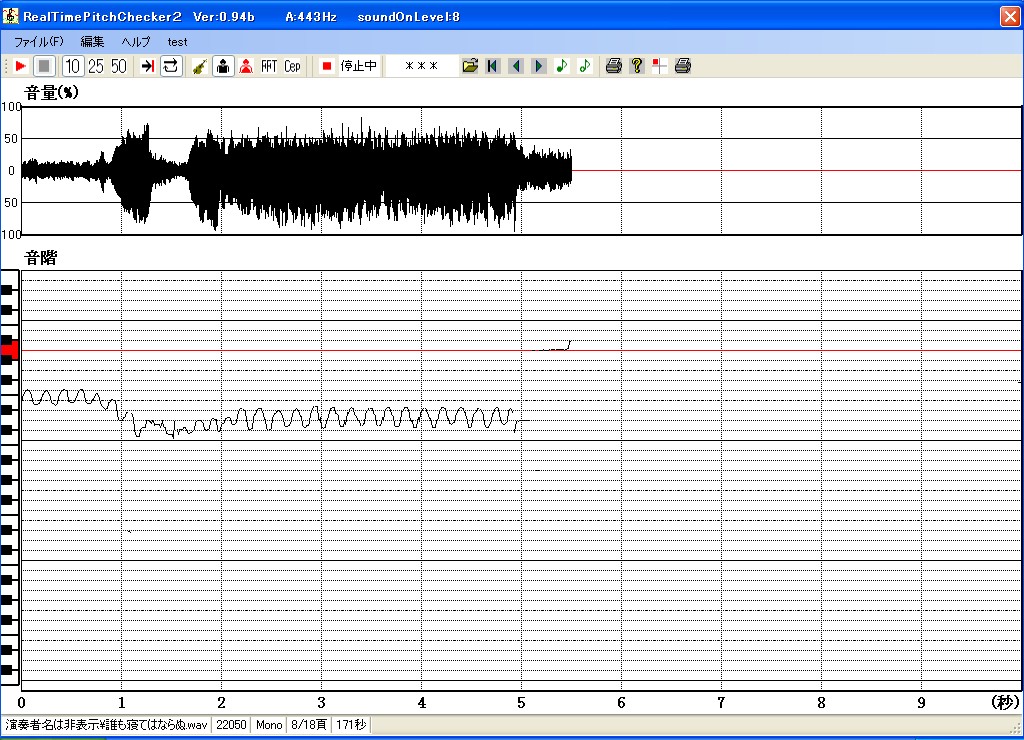Open help with the question mark icon
Image resolution: width=1024 pixels, height=740 pixels.
[x=637, y=66]
